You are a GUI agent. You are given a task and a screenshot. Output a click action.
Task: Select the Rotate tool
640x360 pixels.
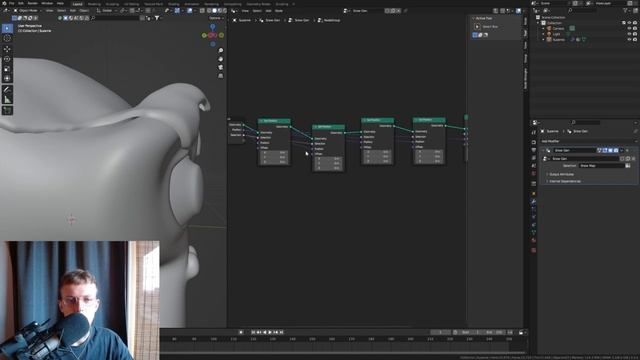(x=7, y=59)
